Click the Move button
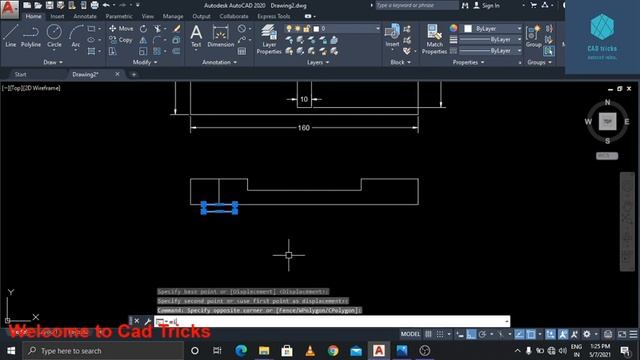Image resolution: width=640 pixels, height=360 pixels. (121, 29)
